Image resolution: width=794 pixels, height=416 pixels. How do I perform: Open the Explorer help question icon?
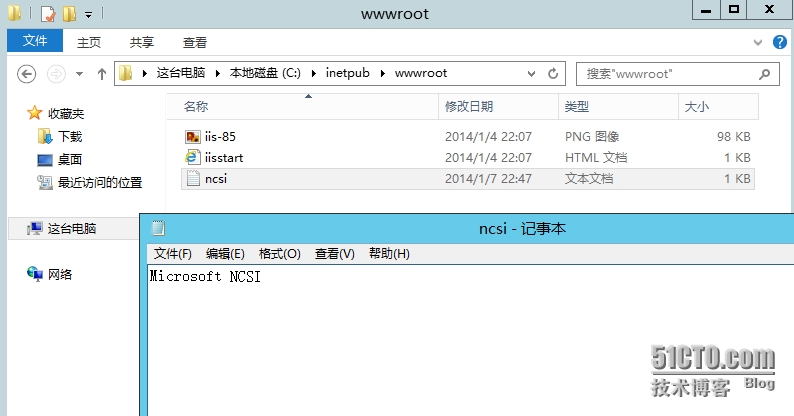pos(780,42)
